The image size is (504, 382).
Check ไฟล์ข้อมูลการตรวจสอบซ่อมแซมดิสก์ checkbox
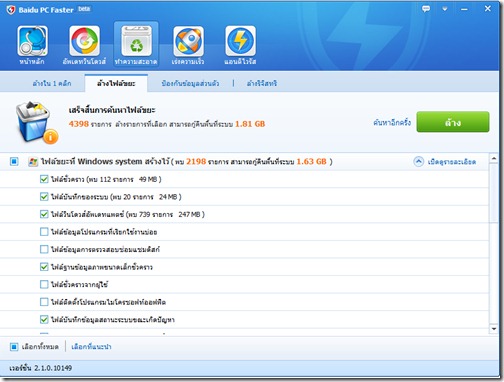click(x=44, y=249)
